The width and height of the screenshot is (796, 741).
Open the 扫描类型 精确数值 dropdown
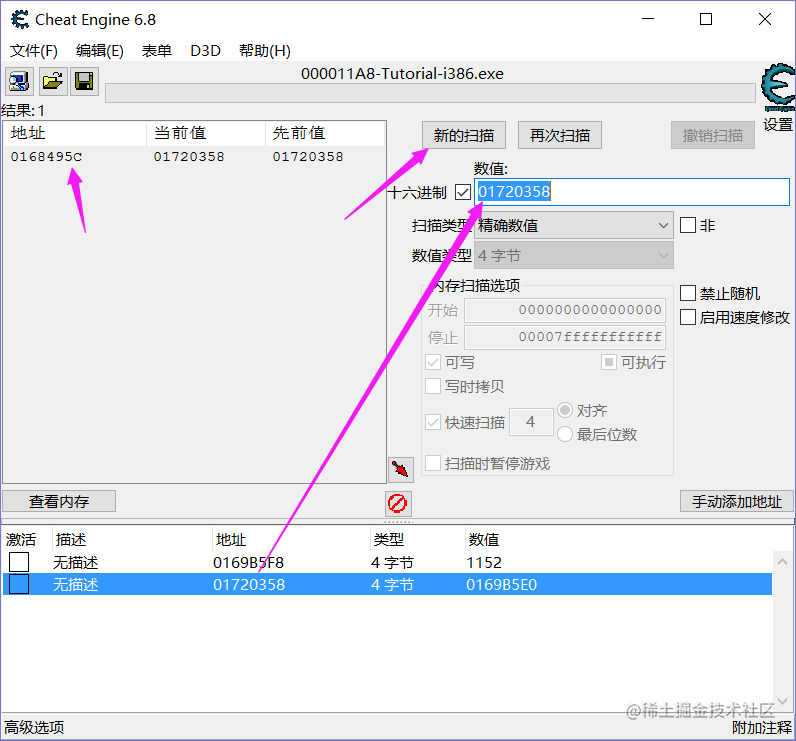(574, 225)
